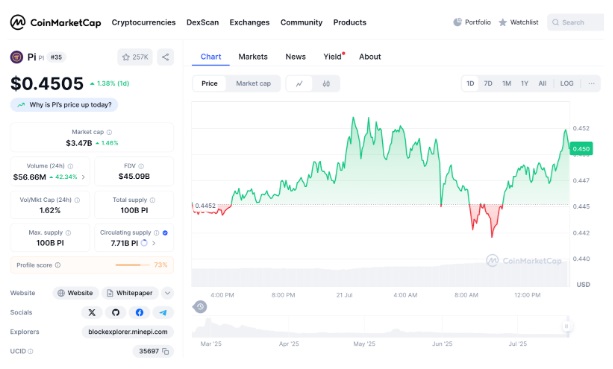The height and width of the screenshot is (369, 613).
Task: Add Pi to watchlist via star button
Action: tap(135, 57)
